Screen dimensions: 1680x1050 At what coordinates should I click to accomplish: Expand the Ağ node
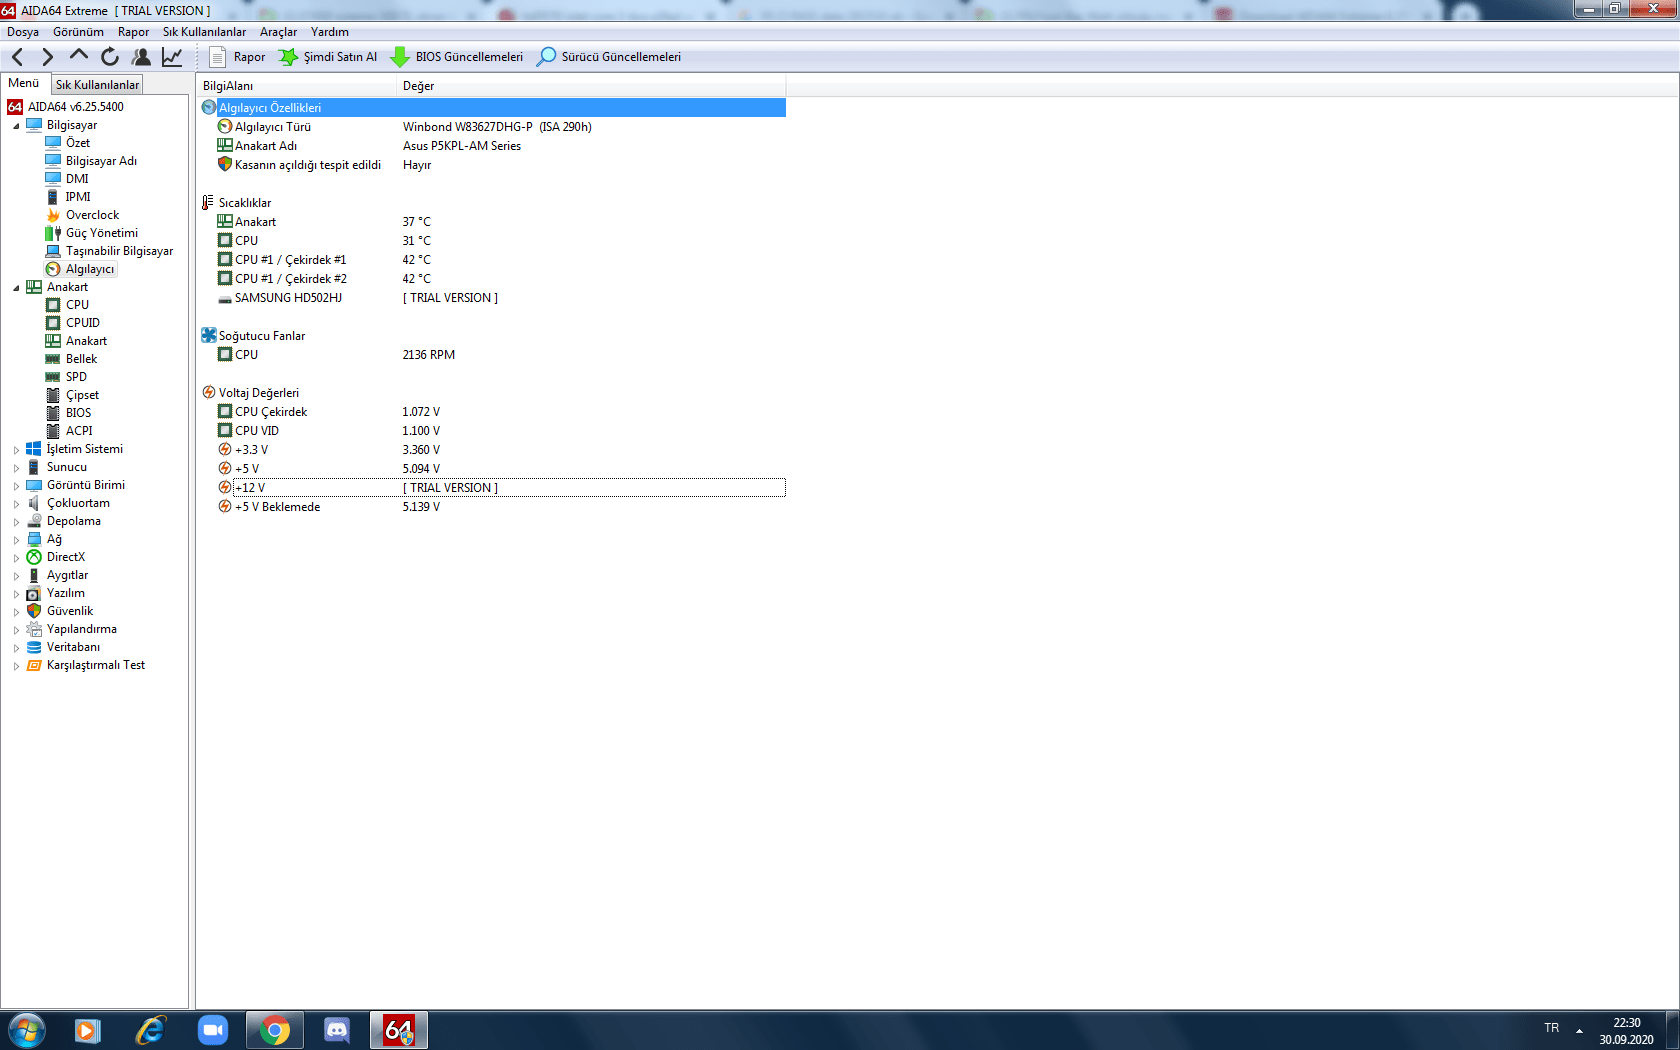16,540
